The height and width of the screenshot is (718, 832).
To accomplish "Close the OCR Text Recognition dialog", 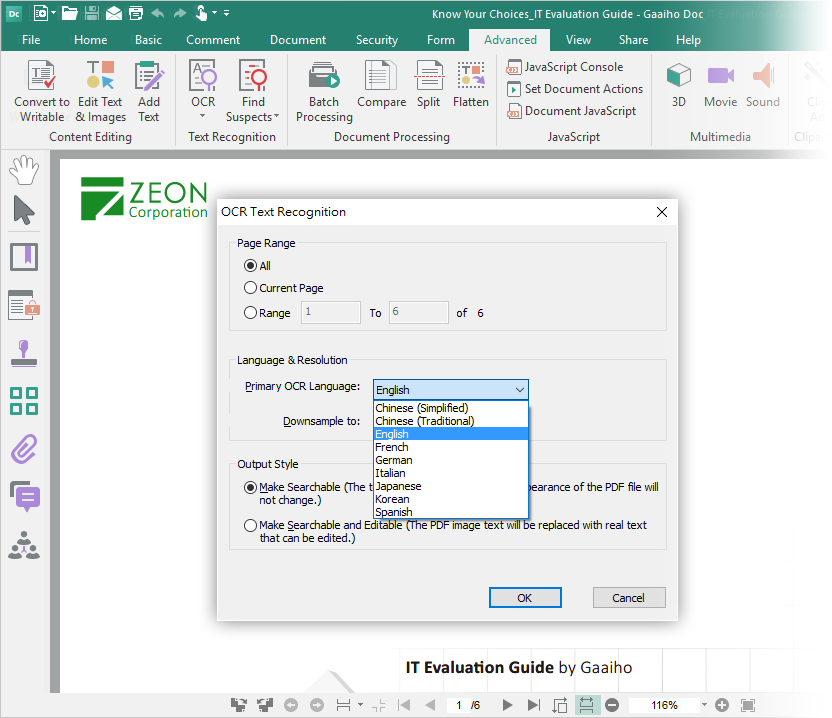I will [x=662, y=212].
